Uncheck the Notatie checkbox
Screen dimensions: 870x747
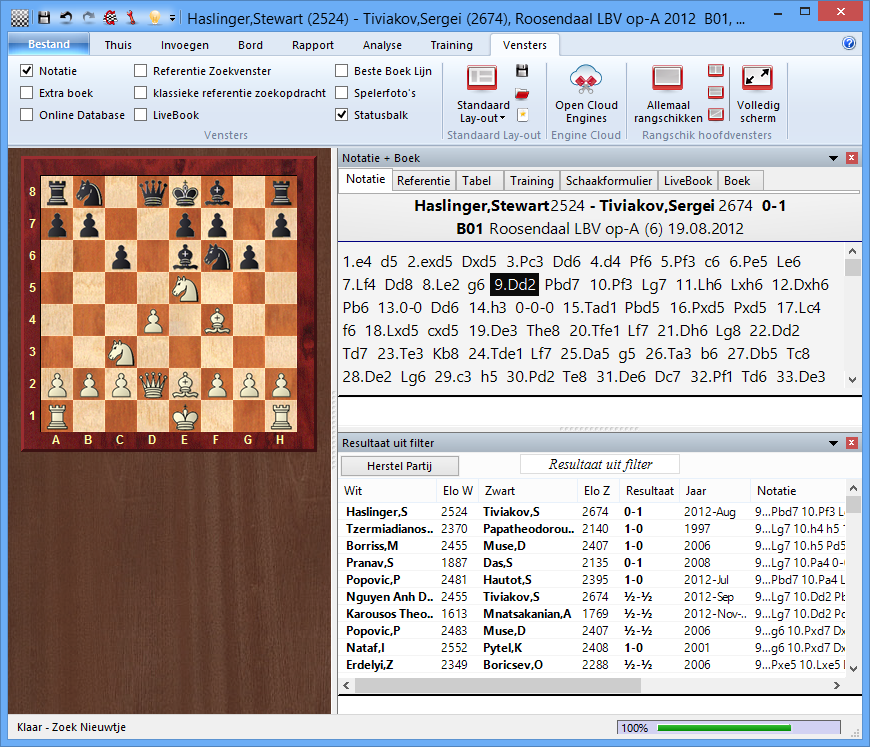click(x=27, y=71)
